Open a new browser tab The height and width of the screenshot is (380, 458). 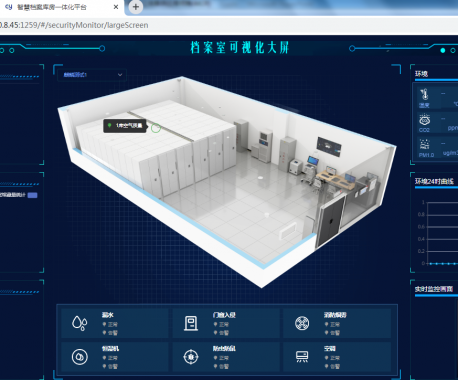click(x=135, y=7)
